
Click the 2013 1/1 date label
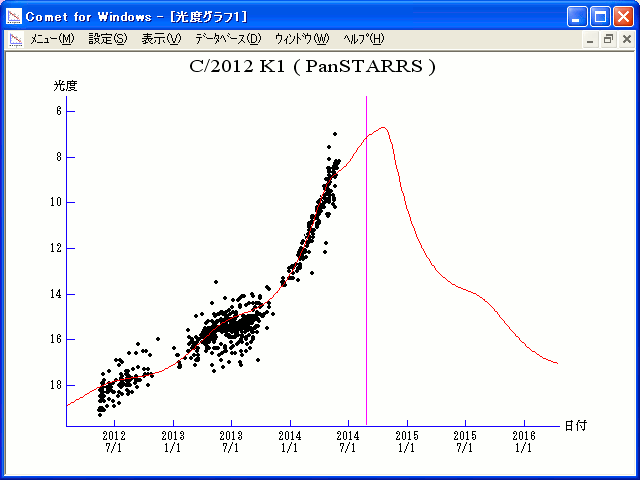(173, 442)
